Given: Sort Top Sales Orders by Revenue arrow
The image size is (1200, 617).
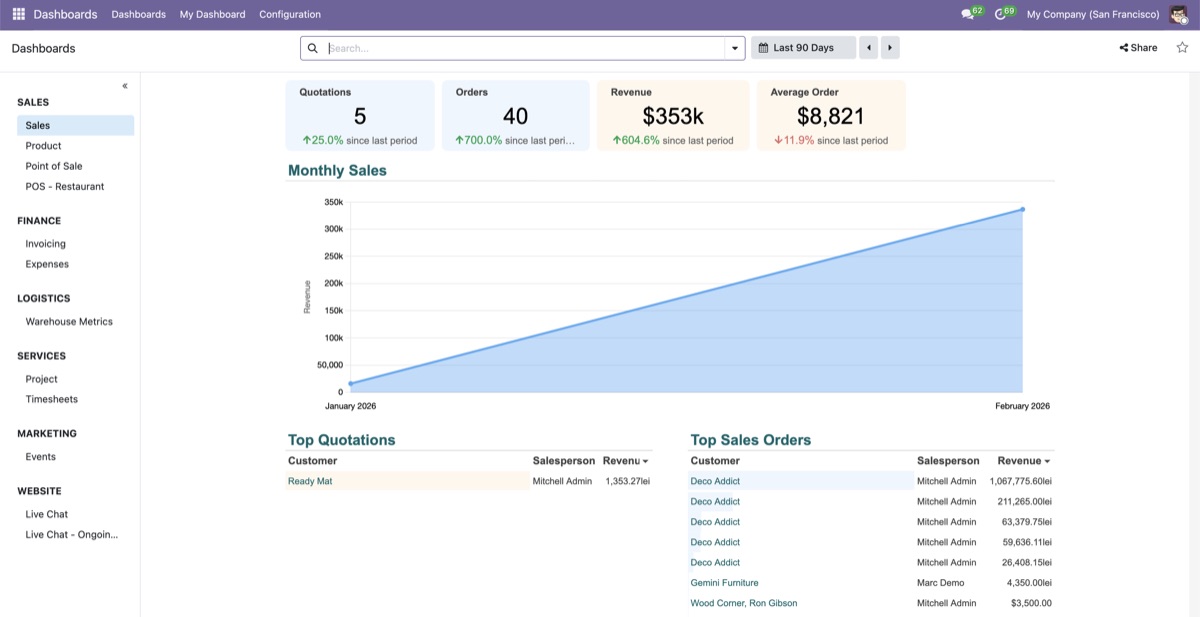Looking at the screenshot, I should (1047, 462).
